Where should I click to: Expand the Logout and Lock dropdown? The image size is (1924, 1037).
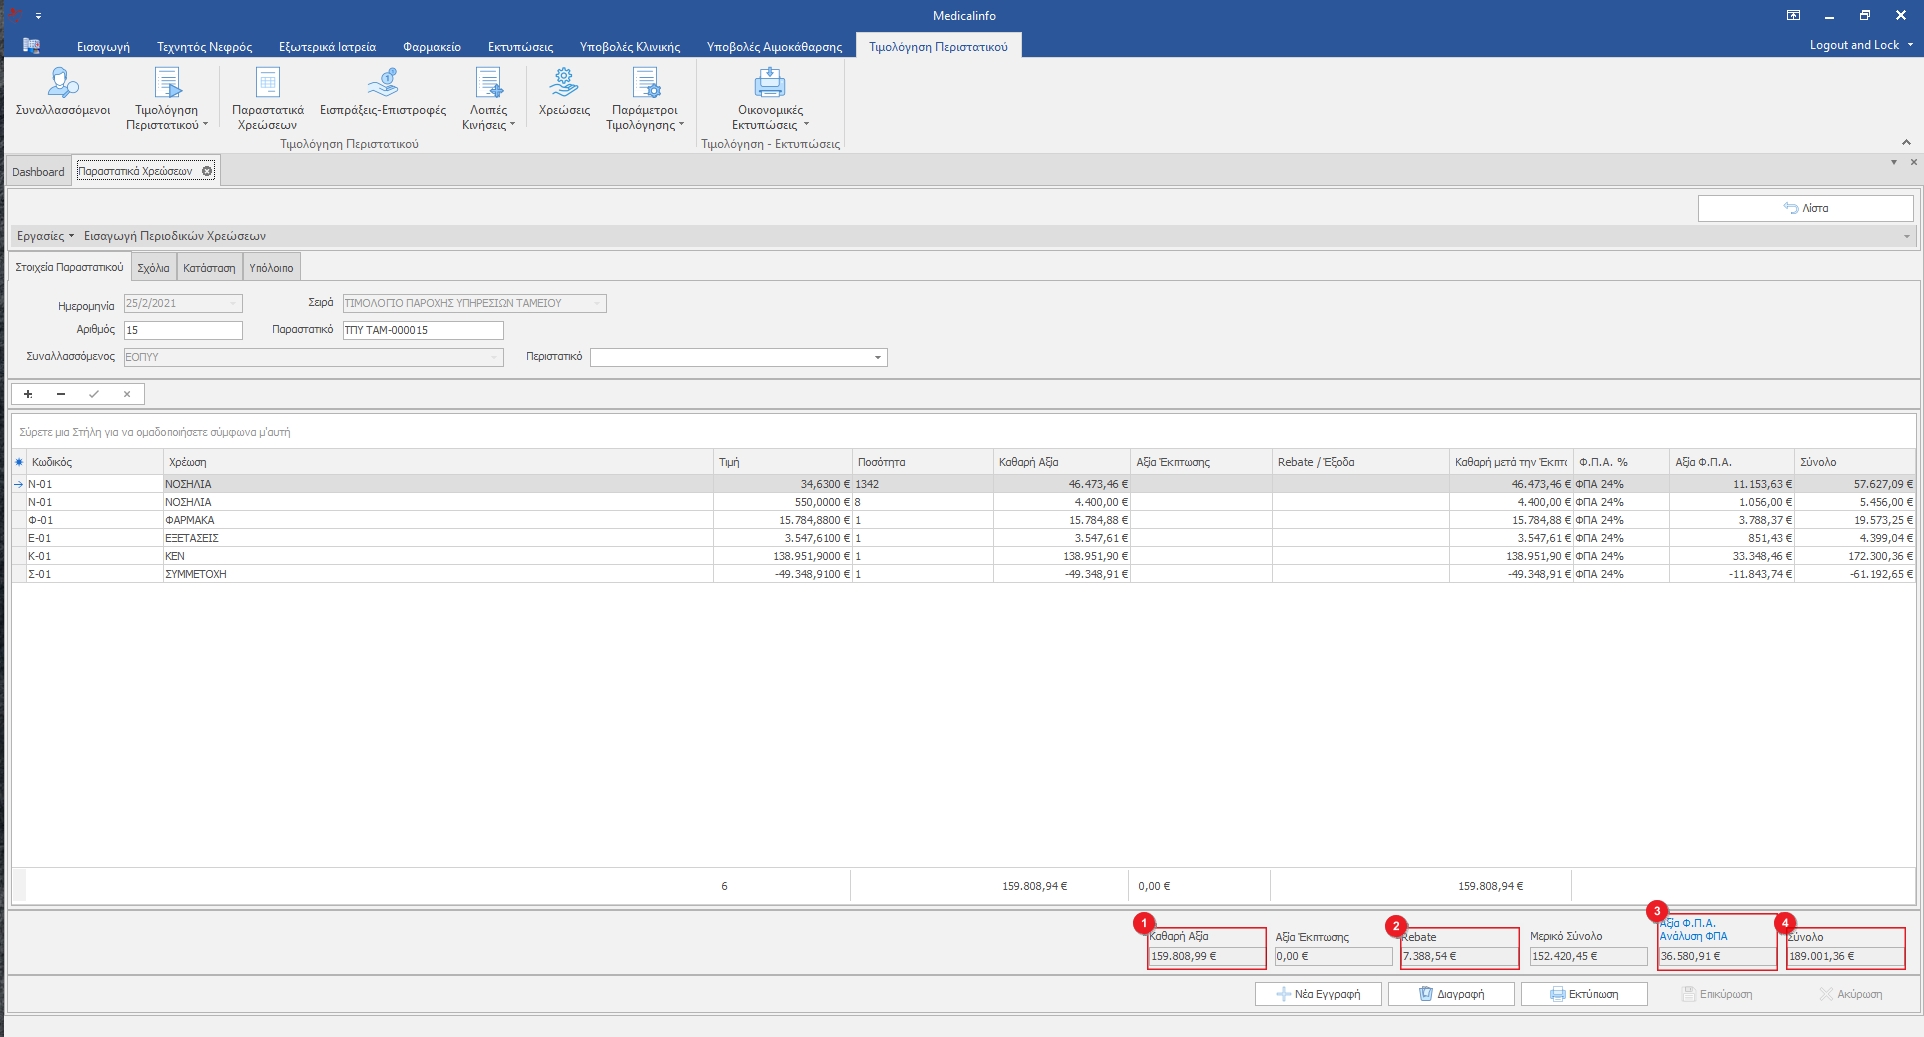click(x=1909, y=45)
